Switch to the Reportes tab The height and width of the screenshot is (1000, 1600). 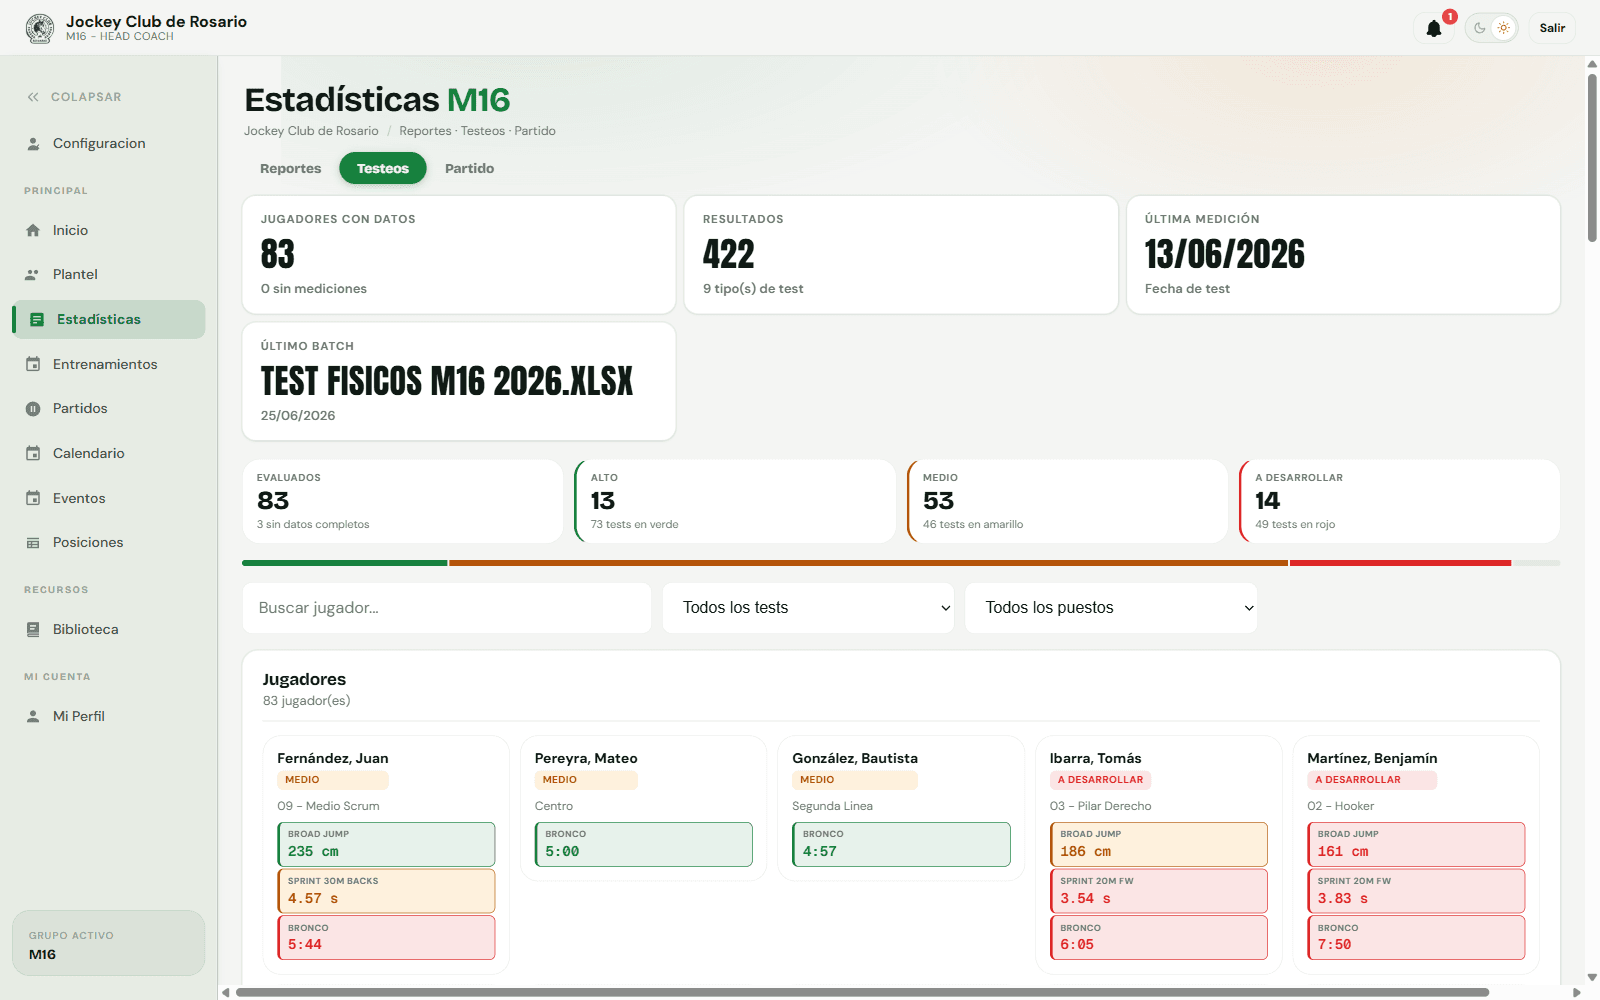pos(291,168)
